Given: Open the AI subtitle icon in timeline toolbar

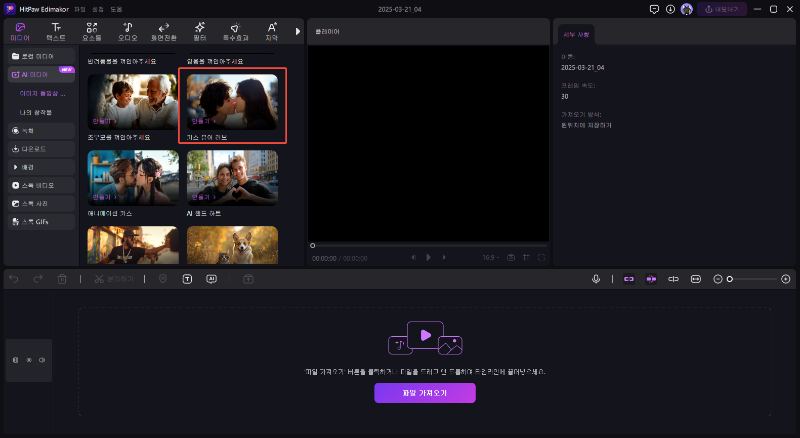Looking at the screenshot, I should (x=211, y=279).
